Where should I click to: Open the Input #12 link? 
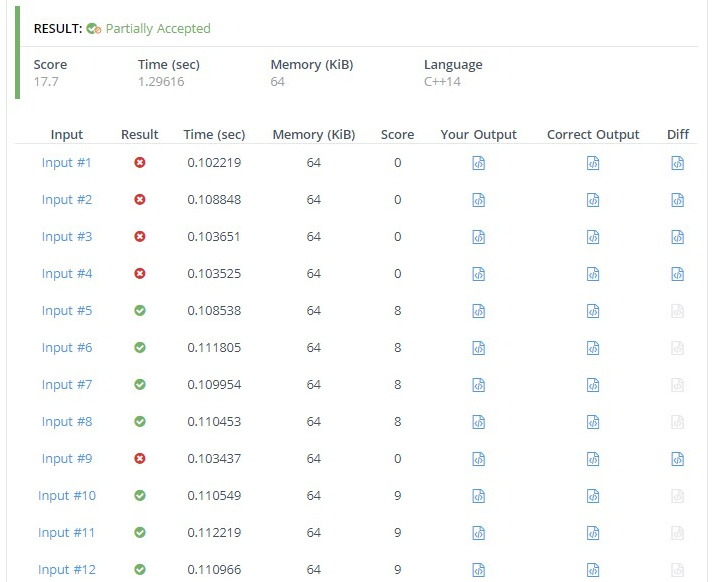(x=66, y=569)
